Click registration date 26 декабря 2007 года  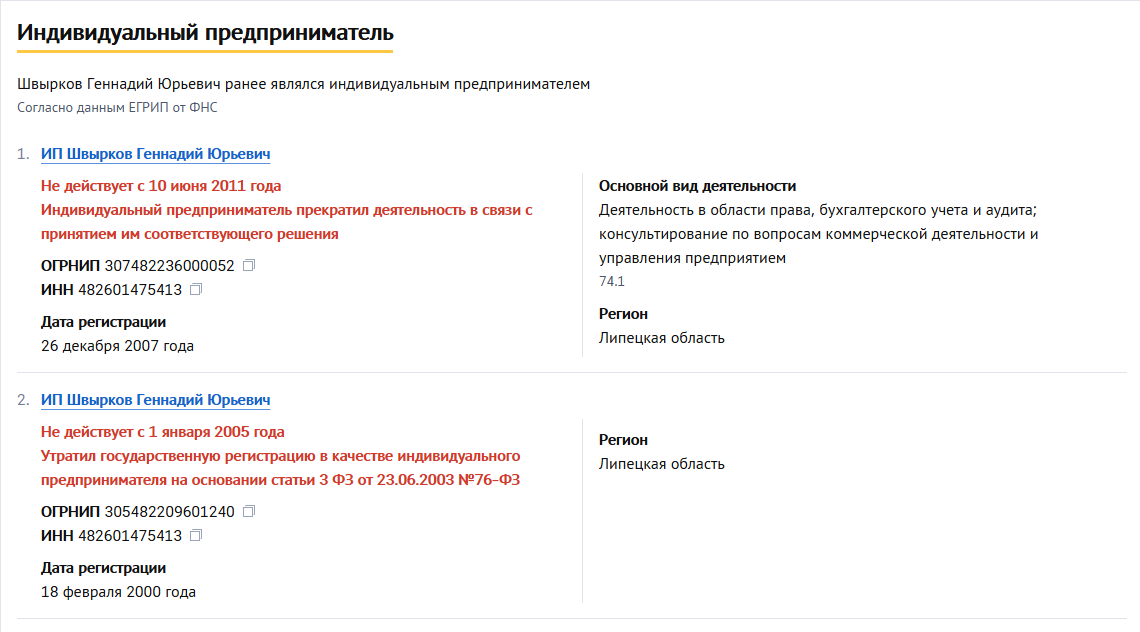coord(117,346)
